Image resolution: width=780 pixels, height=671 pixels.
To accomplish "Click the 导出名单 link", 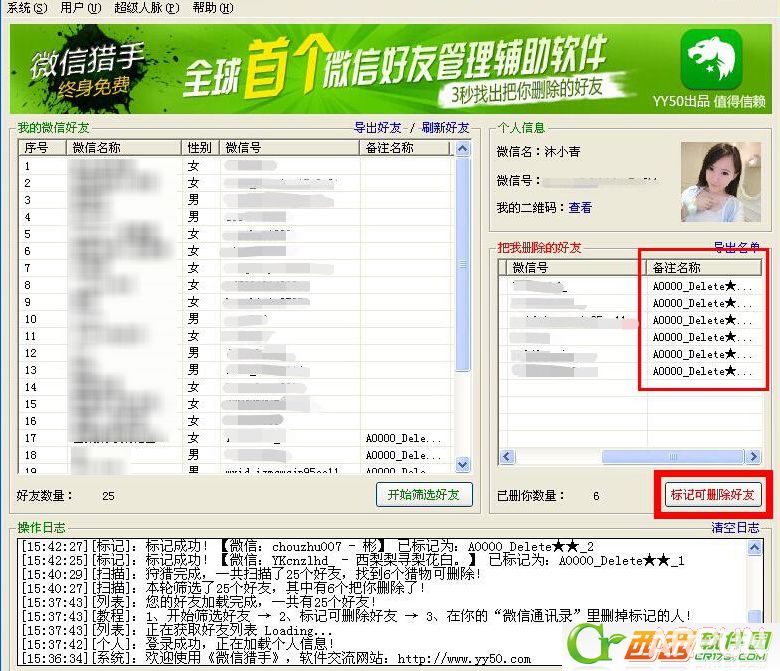I will pos(735,247).
